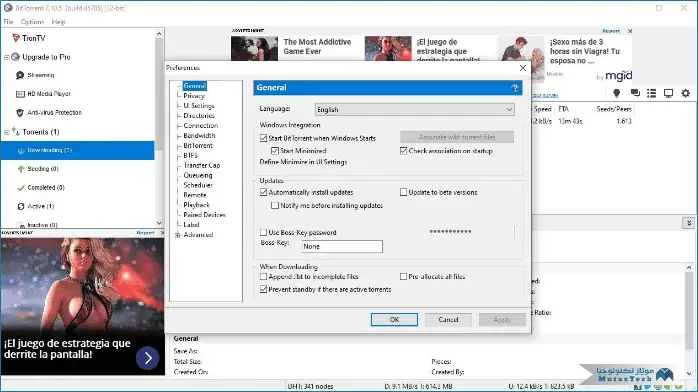698x392 pixels.
Task: Toggle Prevent standby if active torrents
Action: [264, 289]
